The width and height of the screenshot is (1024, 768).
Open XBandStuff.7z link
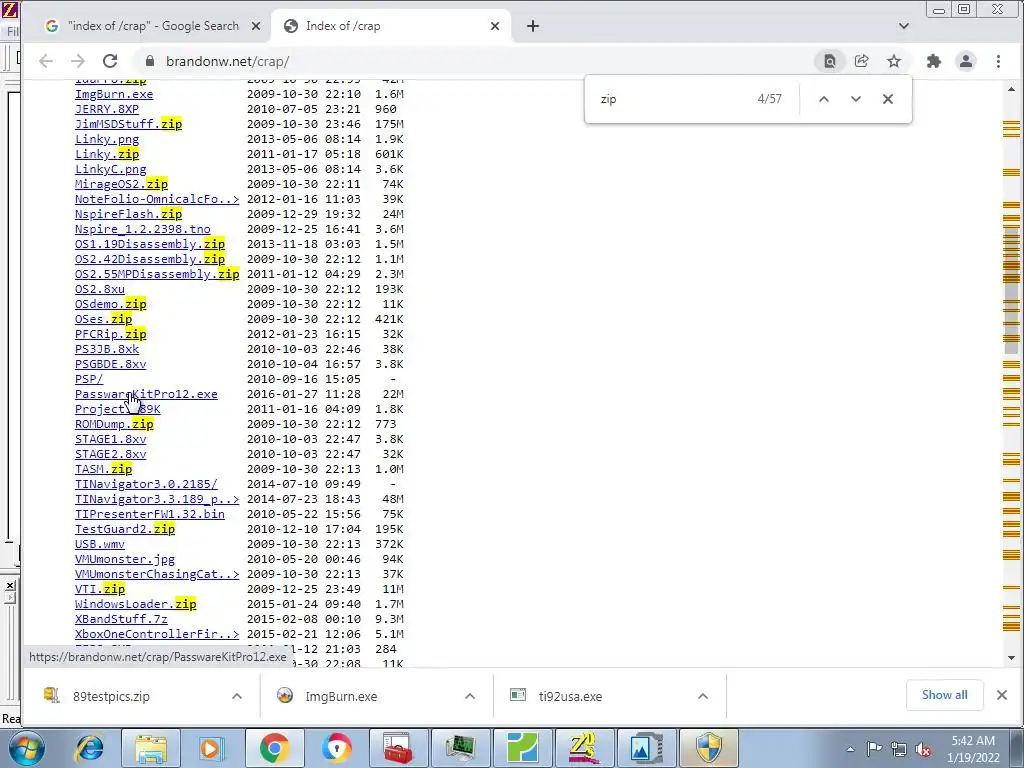tap(121, 620)
